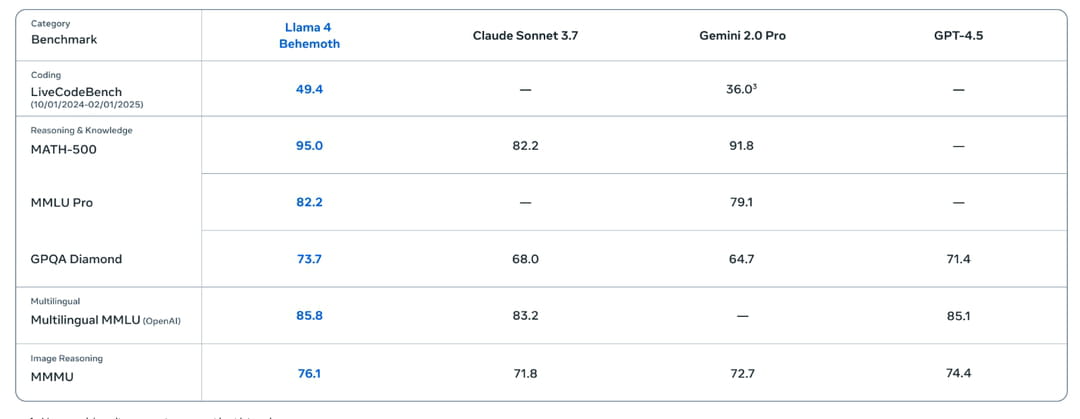Select the Claude Sonnet 3.7 column header

pyautogui.click(x=525, y=36)
